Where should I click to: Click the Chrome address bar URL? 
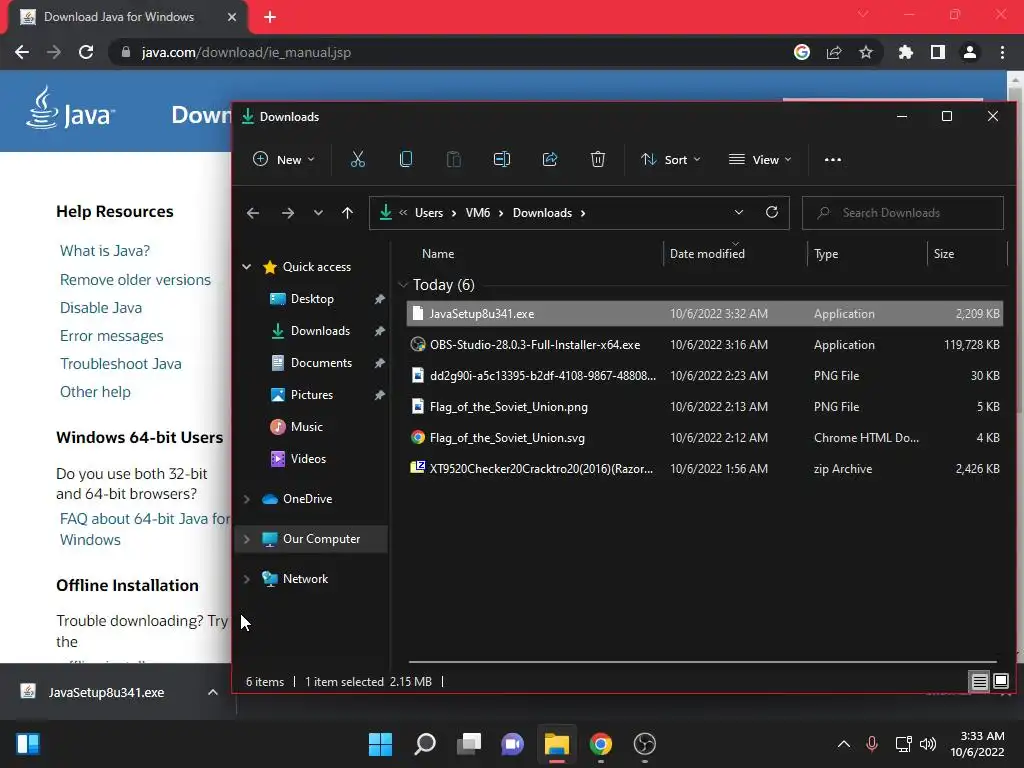coord(246,52)
